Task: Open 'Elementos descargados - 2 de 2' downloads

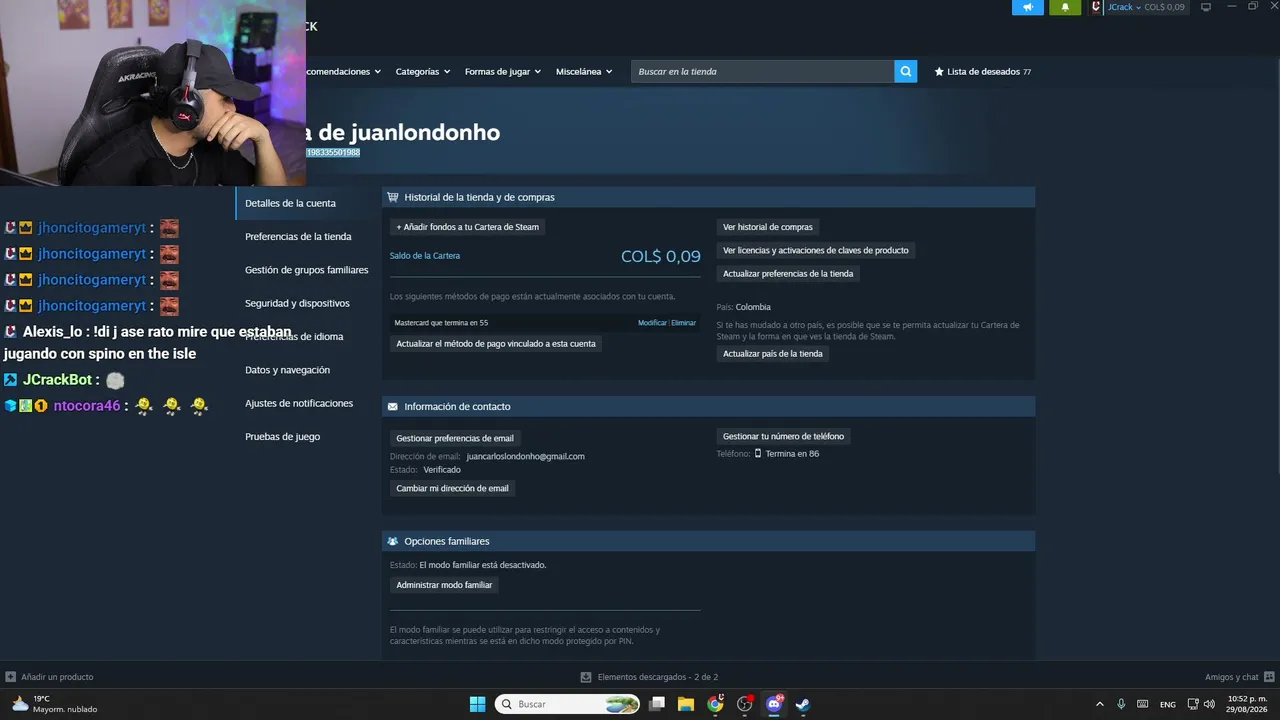Action: click(x=649, y=677)
